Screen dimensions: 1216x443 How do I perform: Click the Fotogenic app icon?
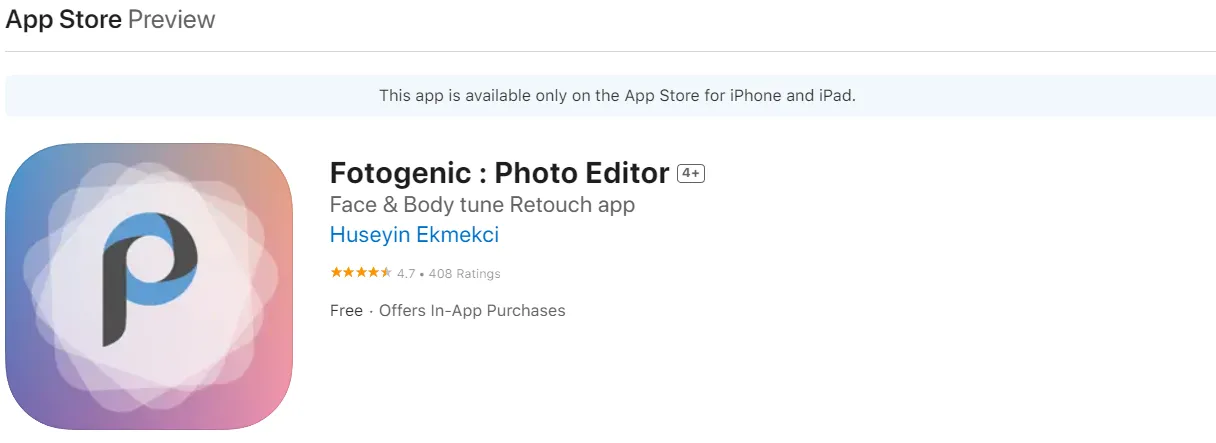click(149, 287)
